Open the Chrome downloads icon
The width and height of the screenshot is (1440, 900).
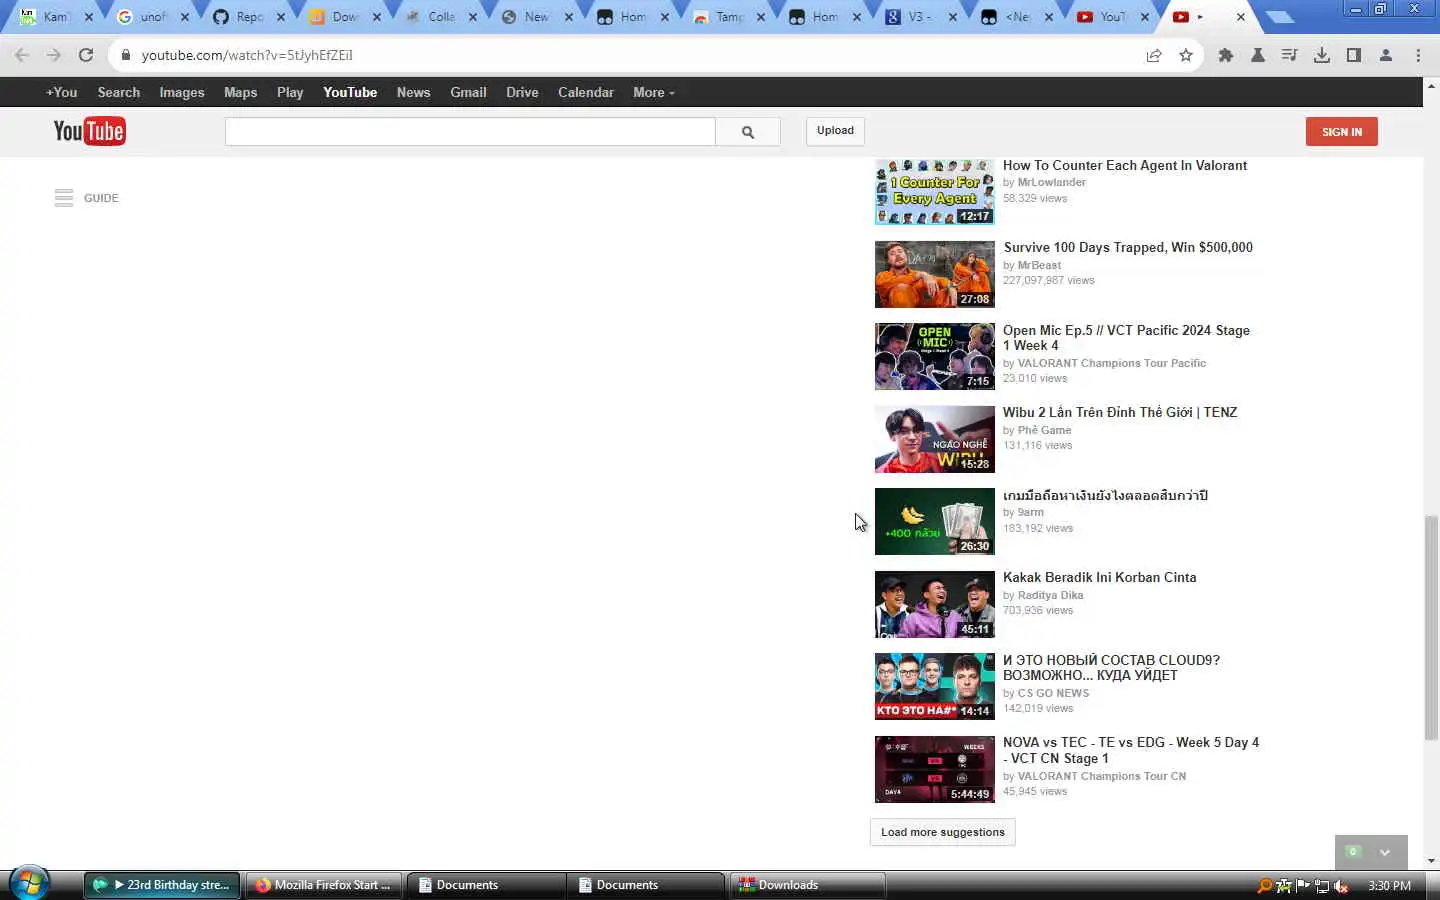click(x=1322, y=55)
